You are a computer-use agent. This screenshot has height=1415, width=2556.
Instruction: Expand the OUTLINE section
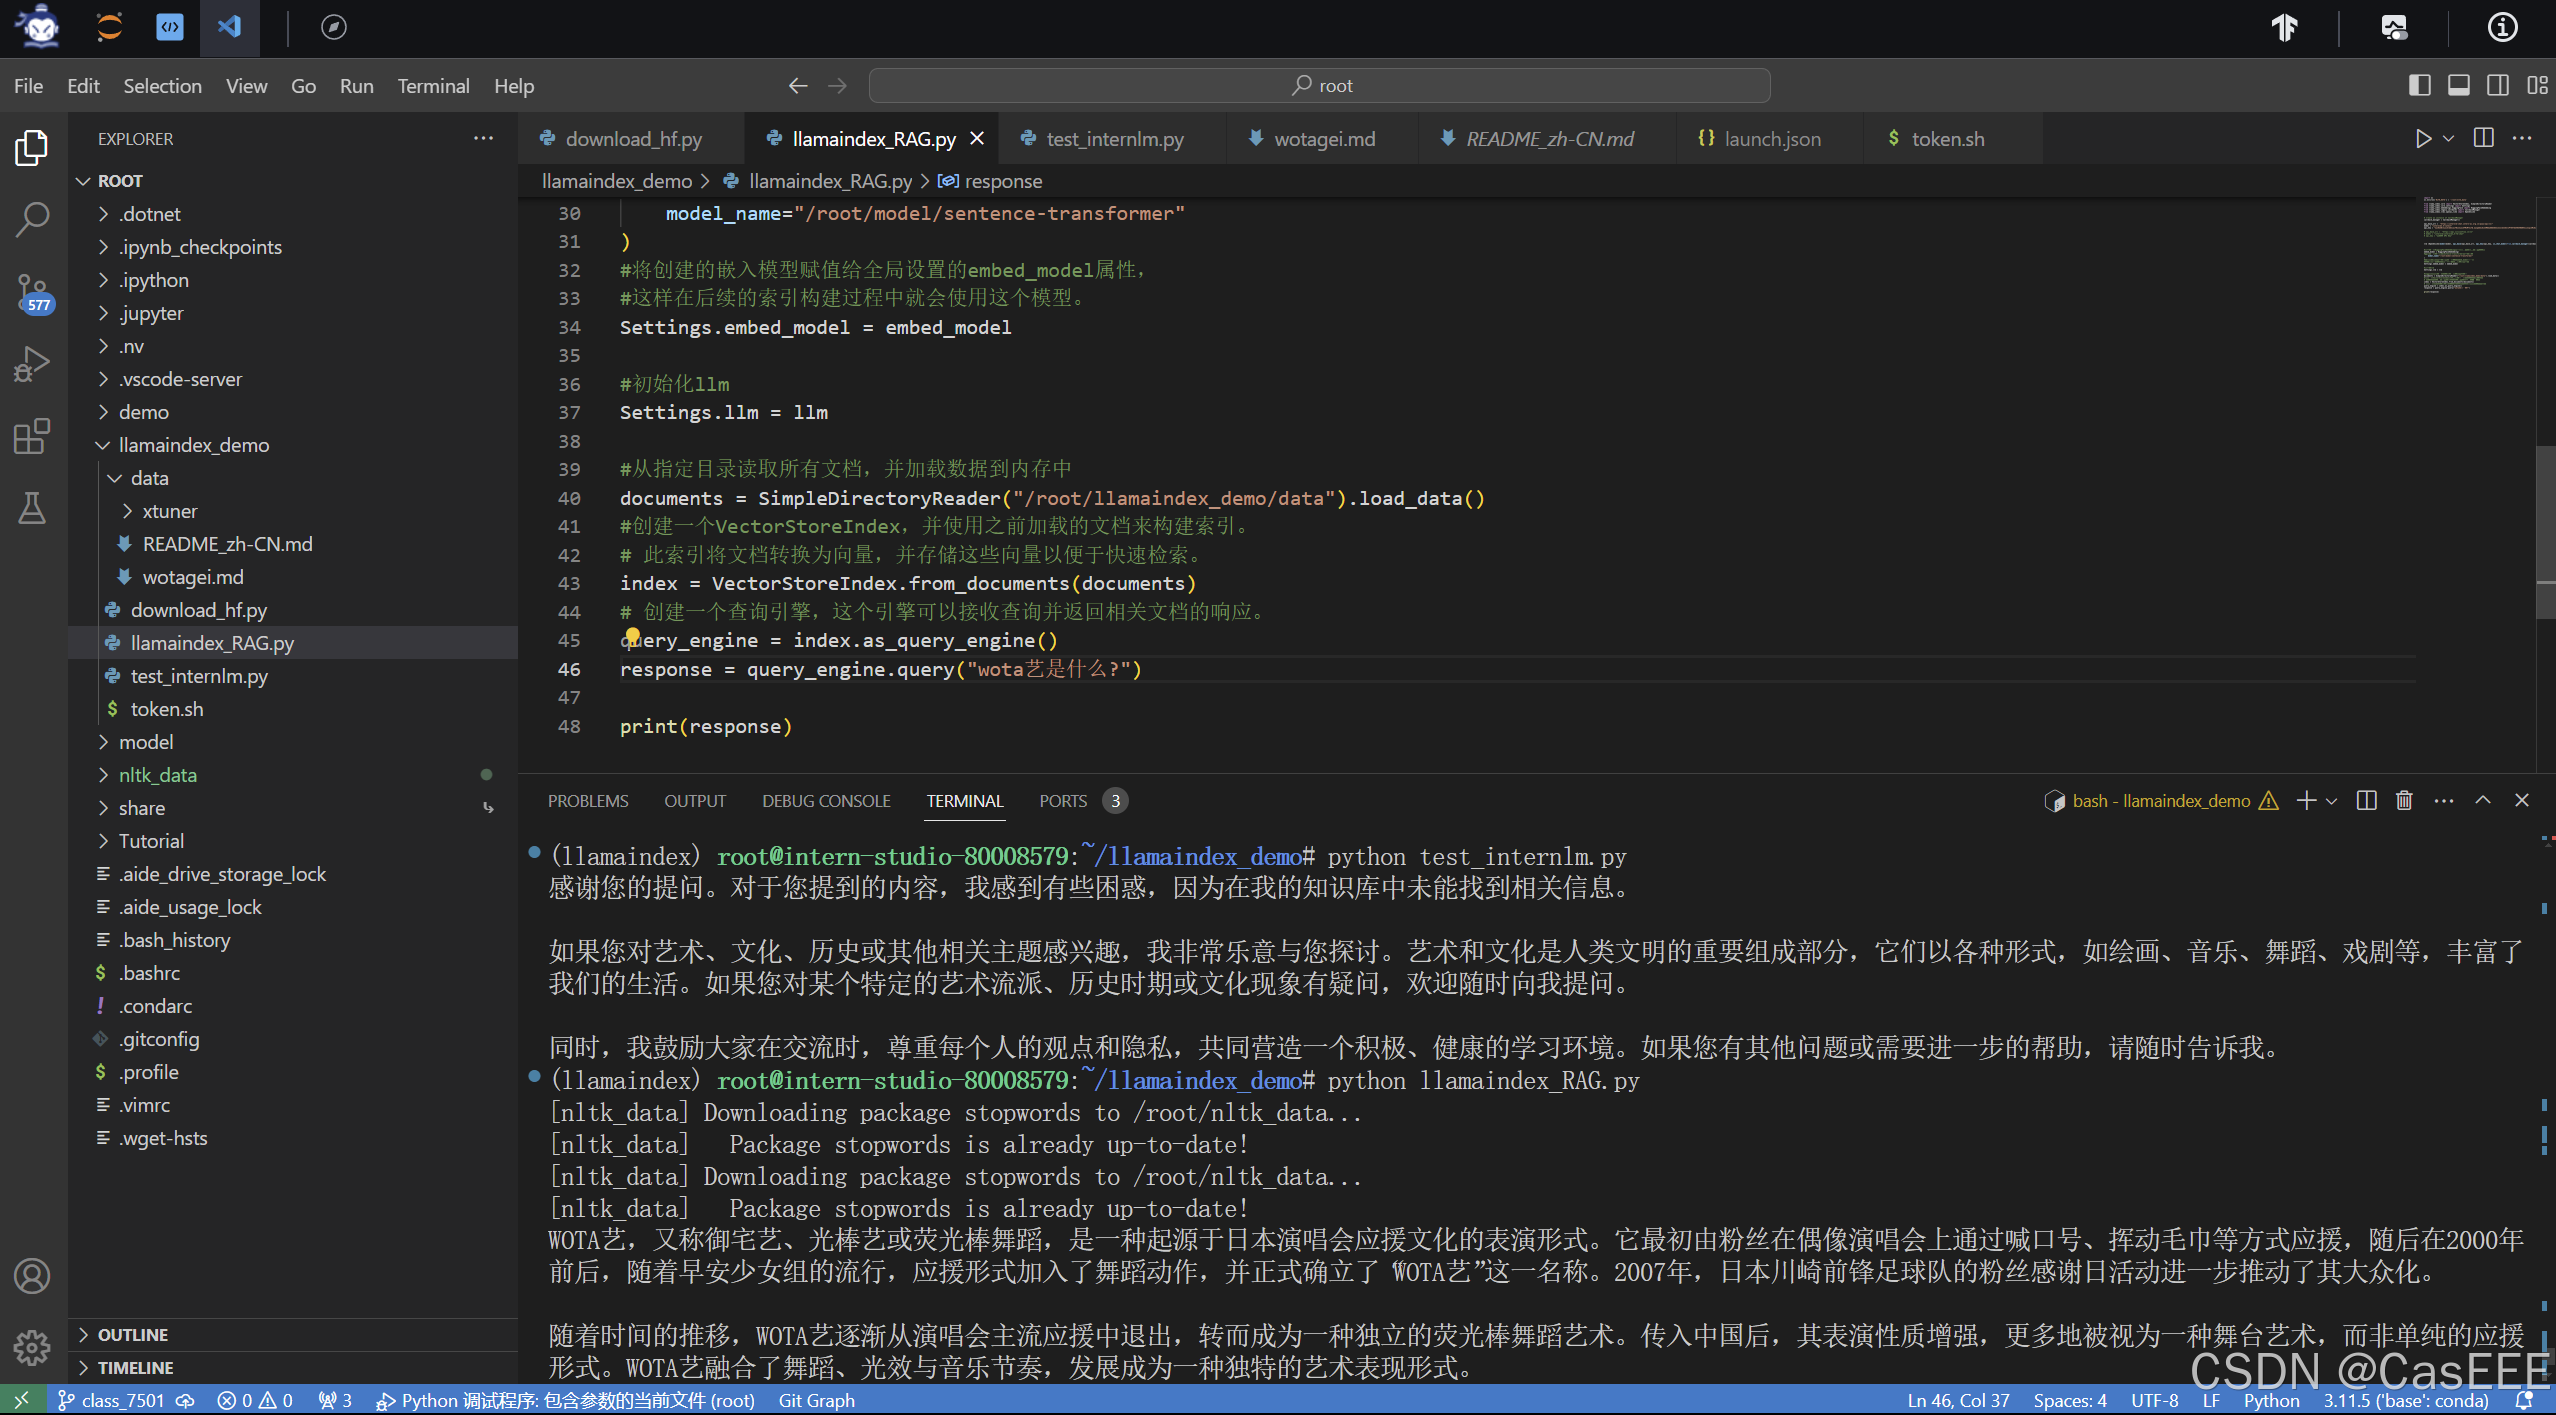coord(132,1335)
